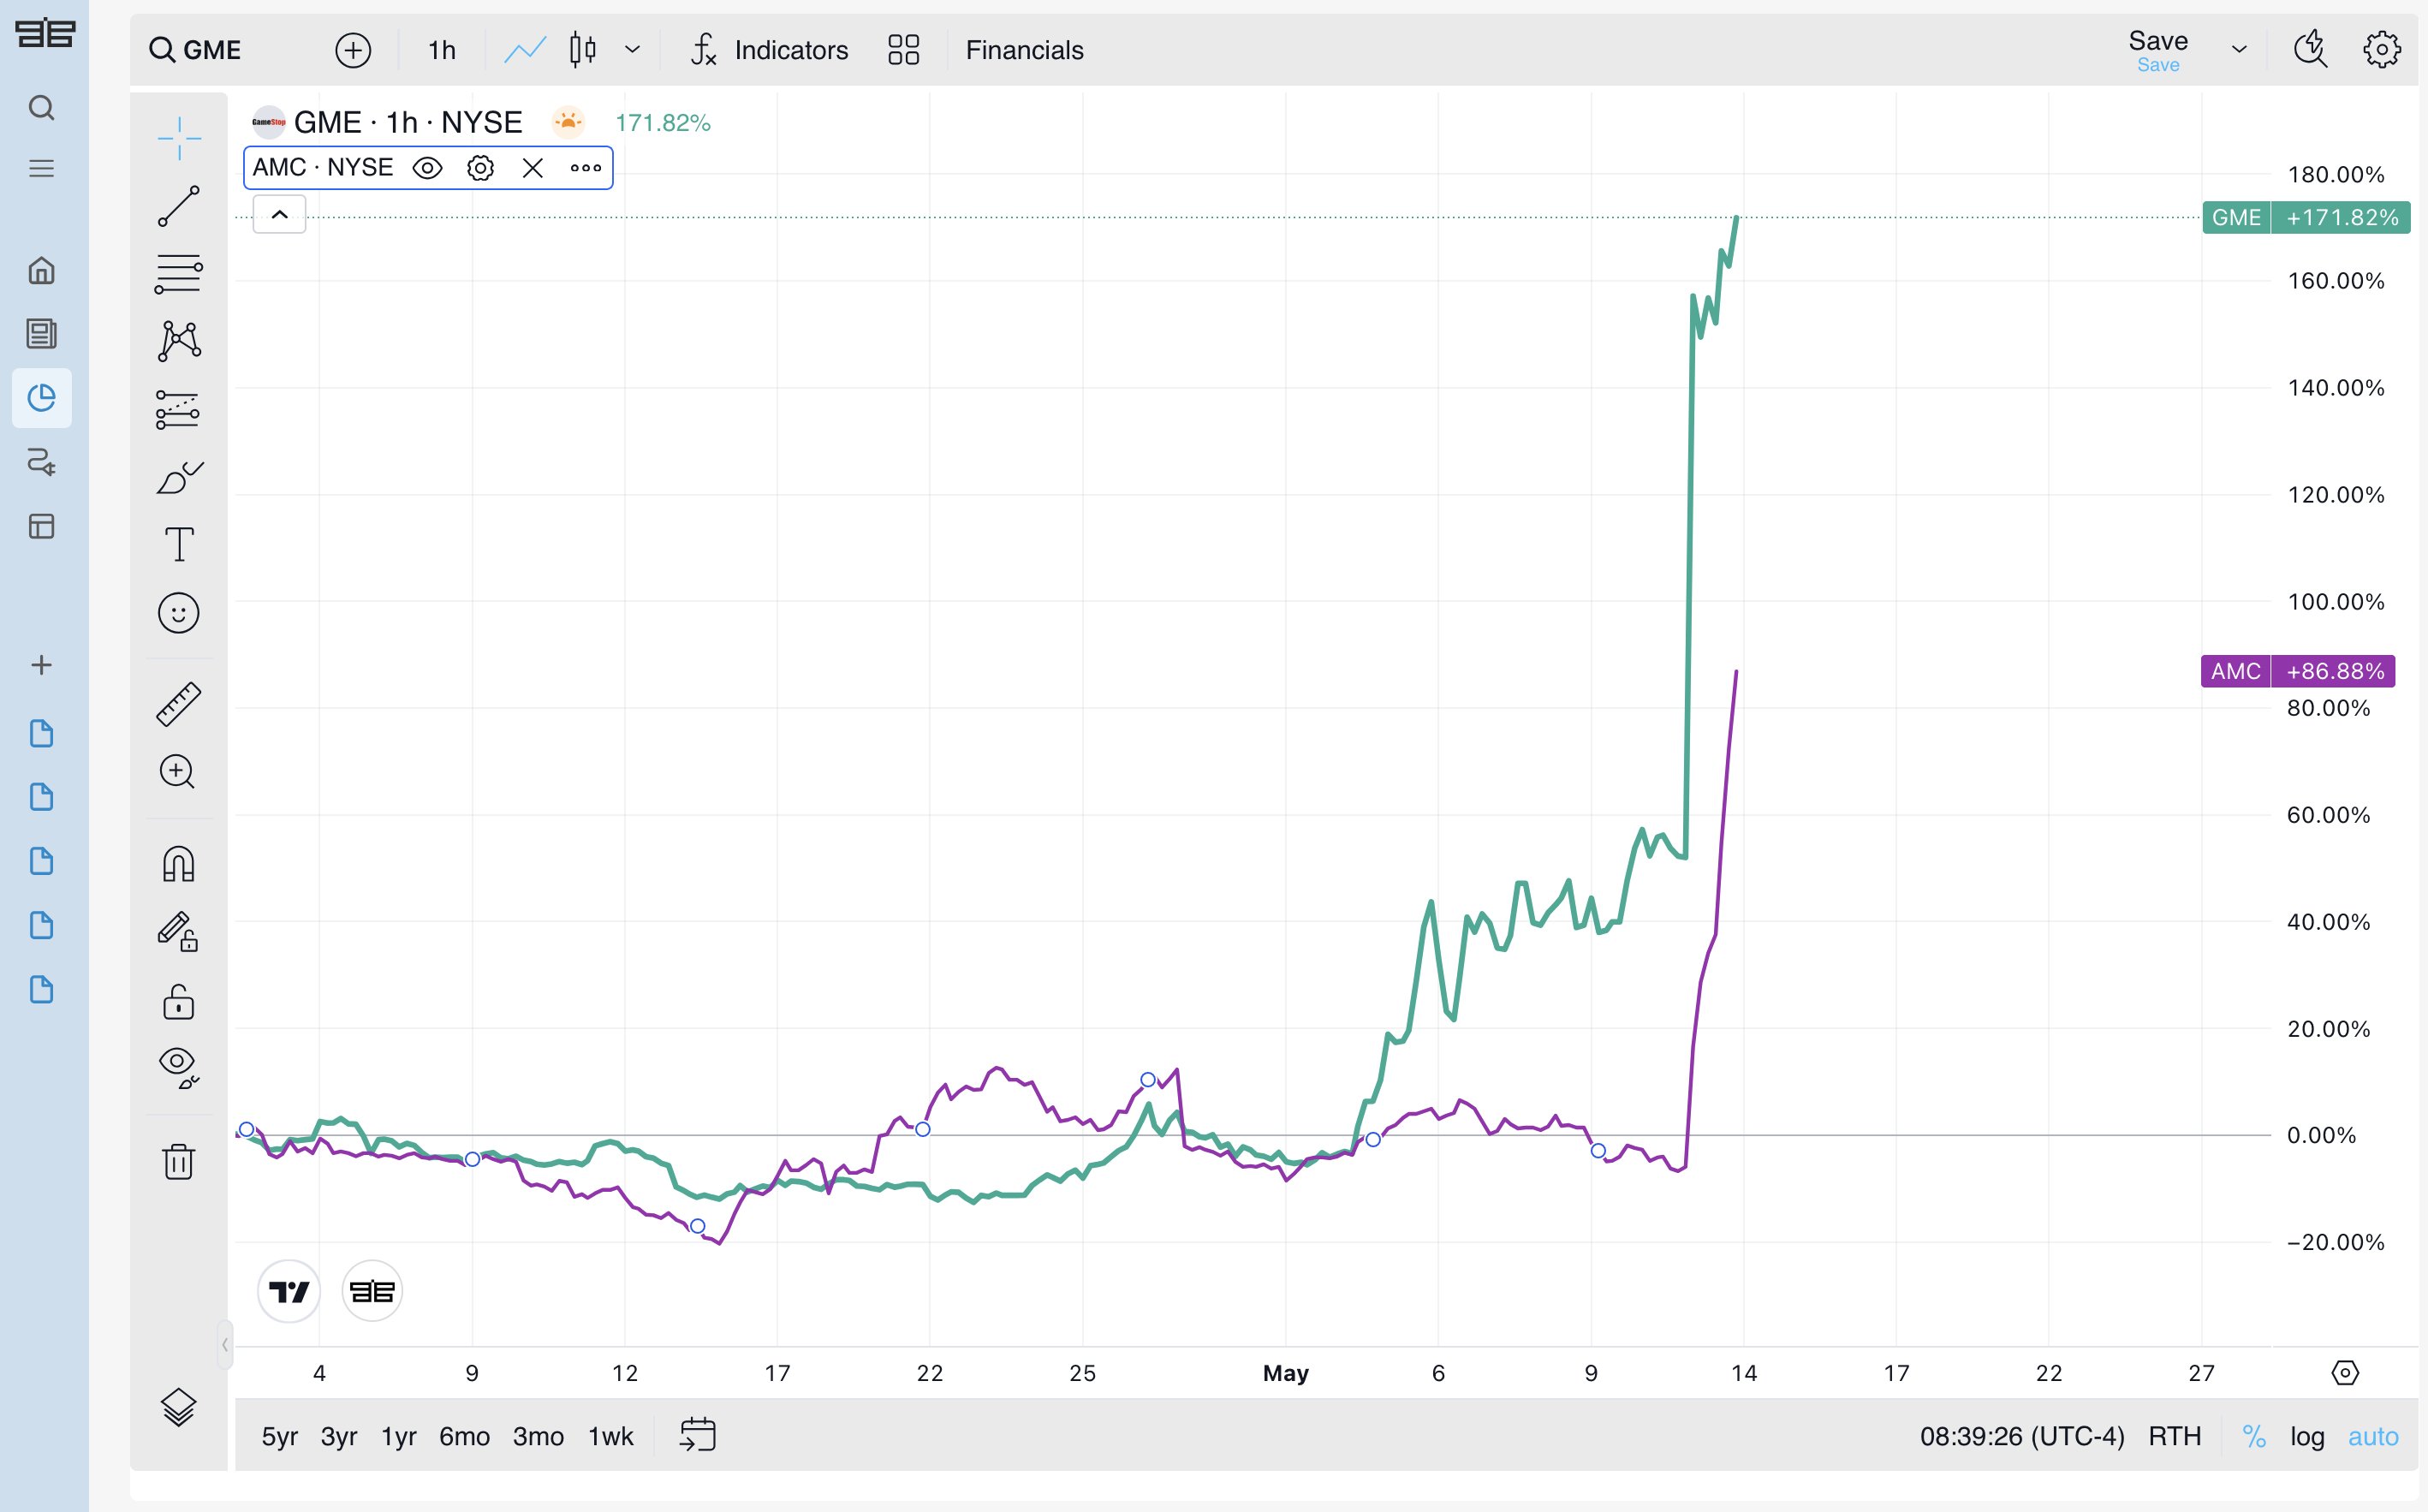Open AMC series settings gear
This screenshot has width=2428, height=1512.
[481, 168]
